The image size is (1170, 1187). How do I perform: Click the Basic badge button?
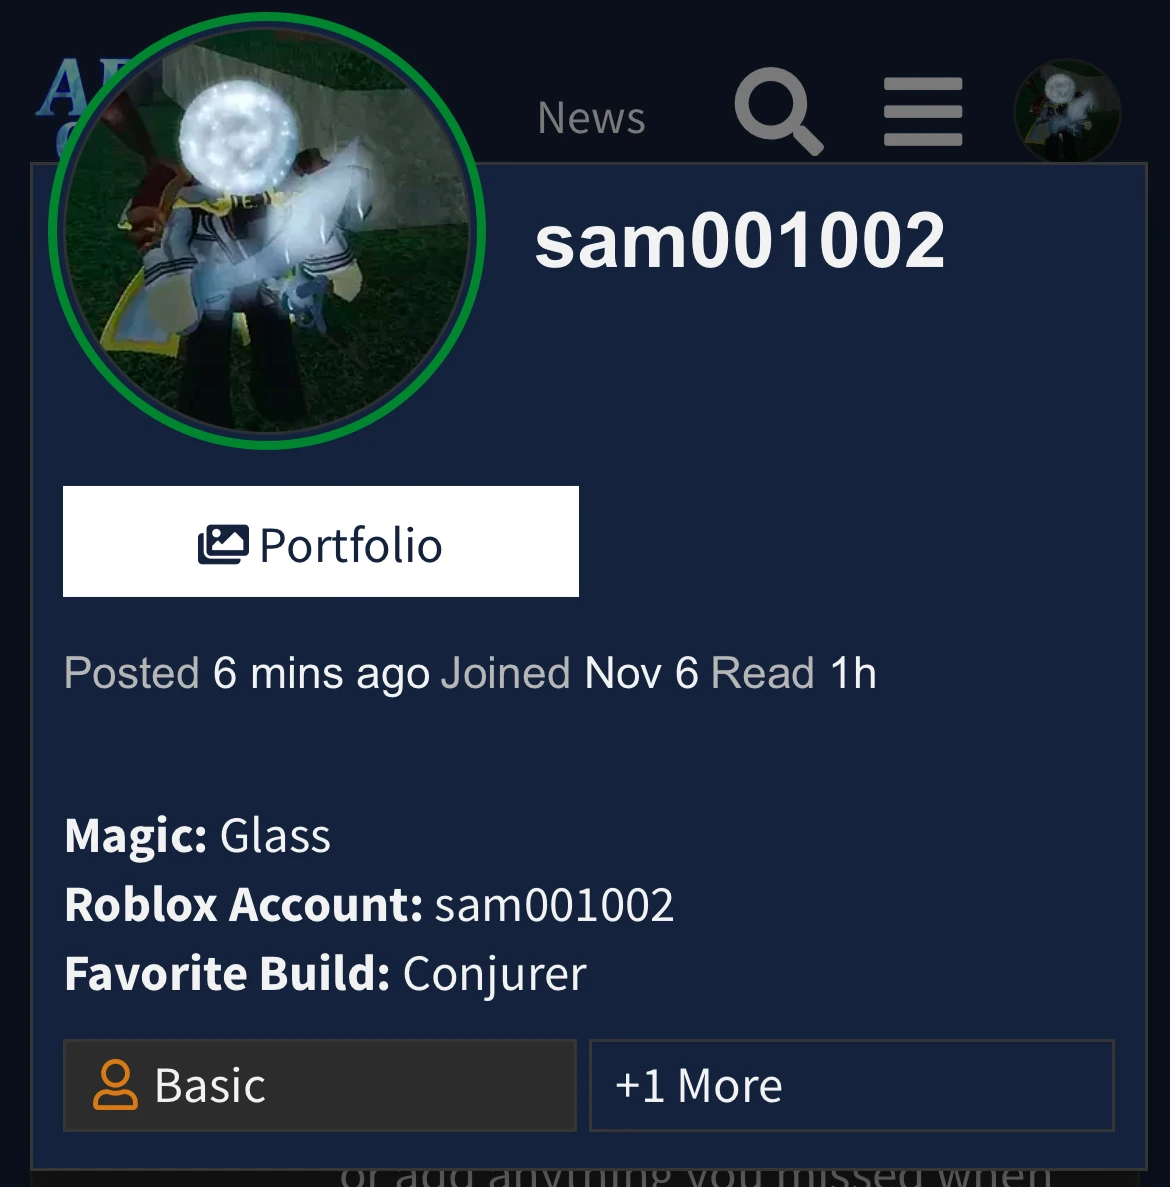click(x=319, y=1086)
